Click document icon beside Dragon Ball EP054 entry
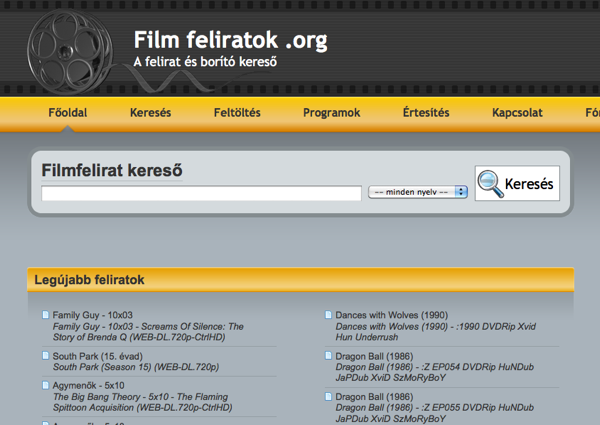 328,356
